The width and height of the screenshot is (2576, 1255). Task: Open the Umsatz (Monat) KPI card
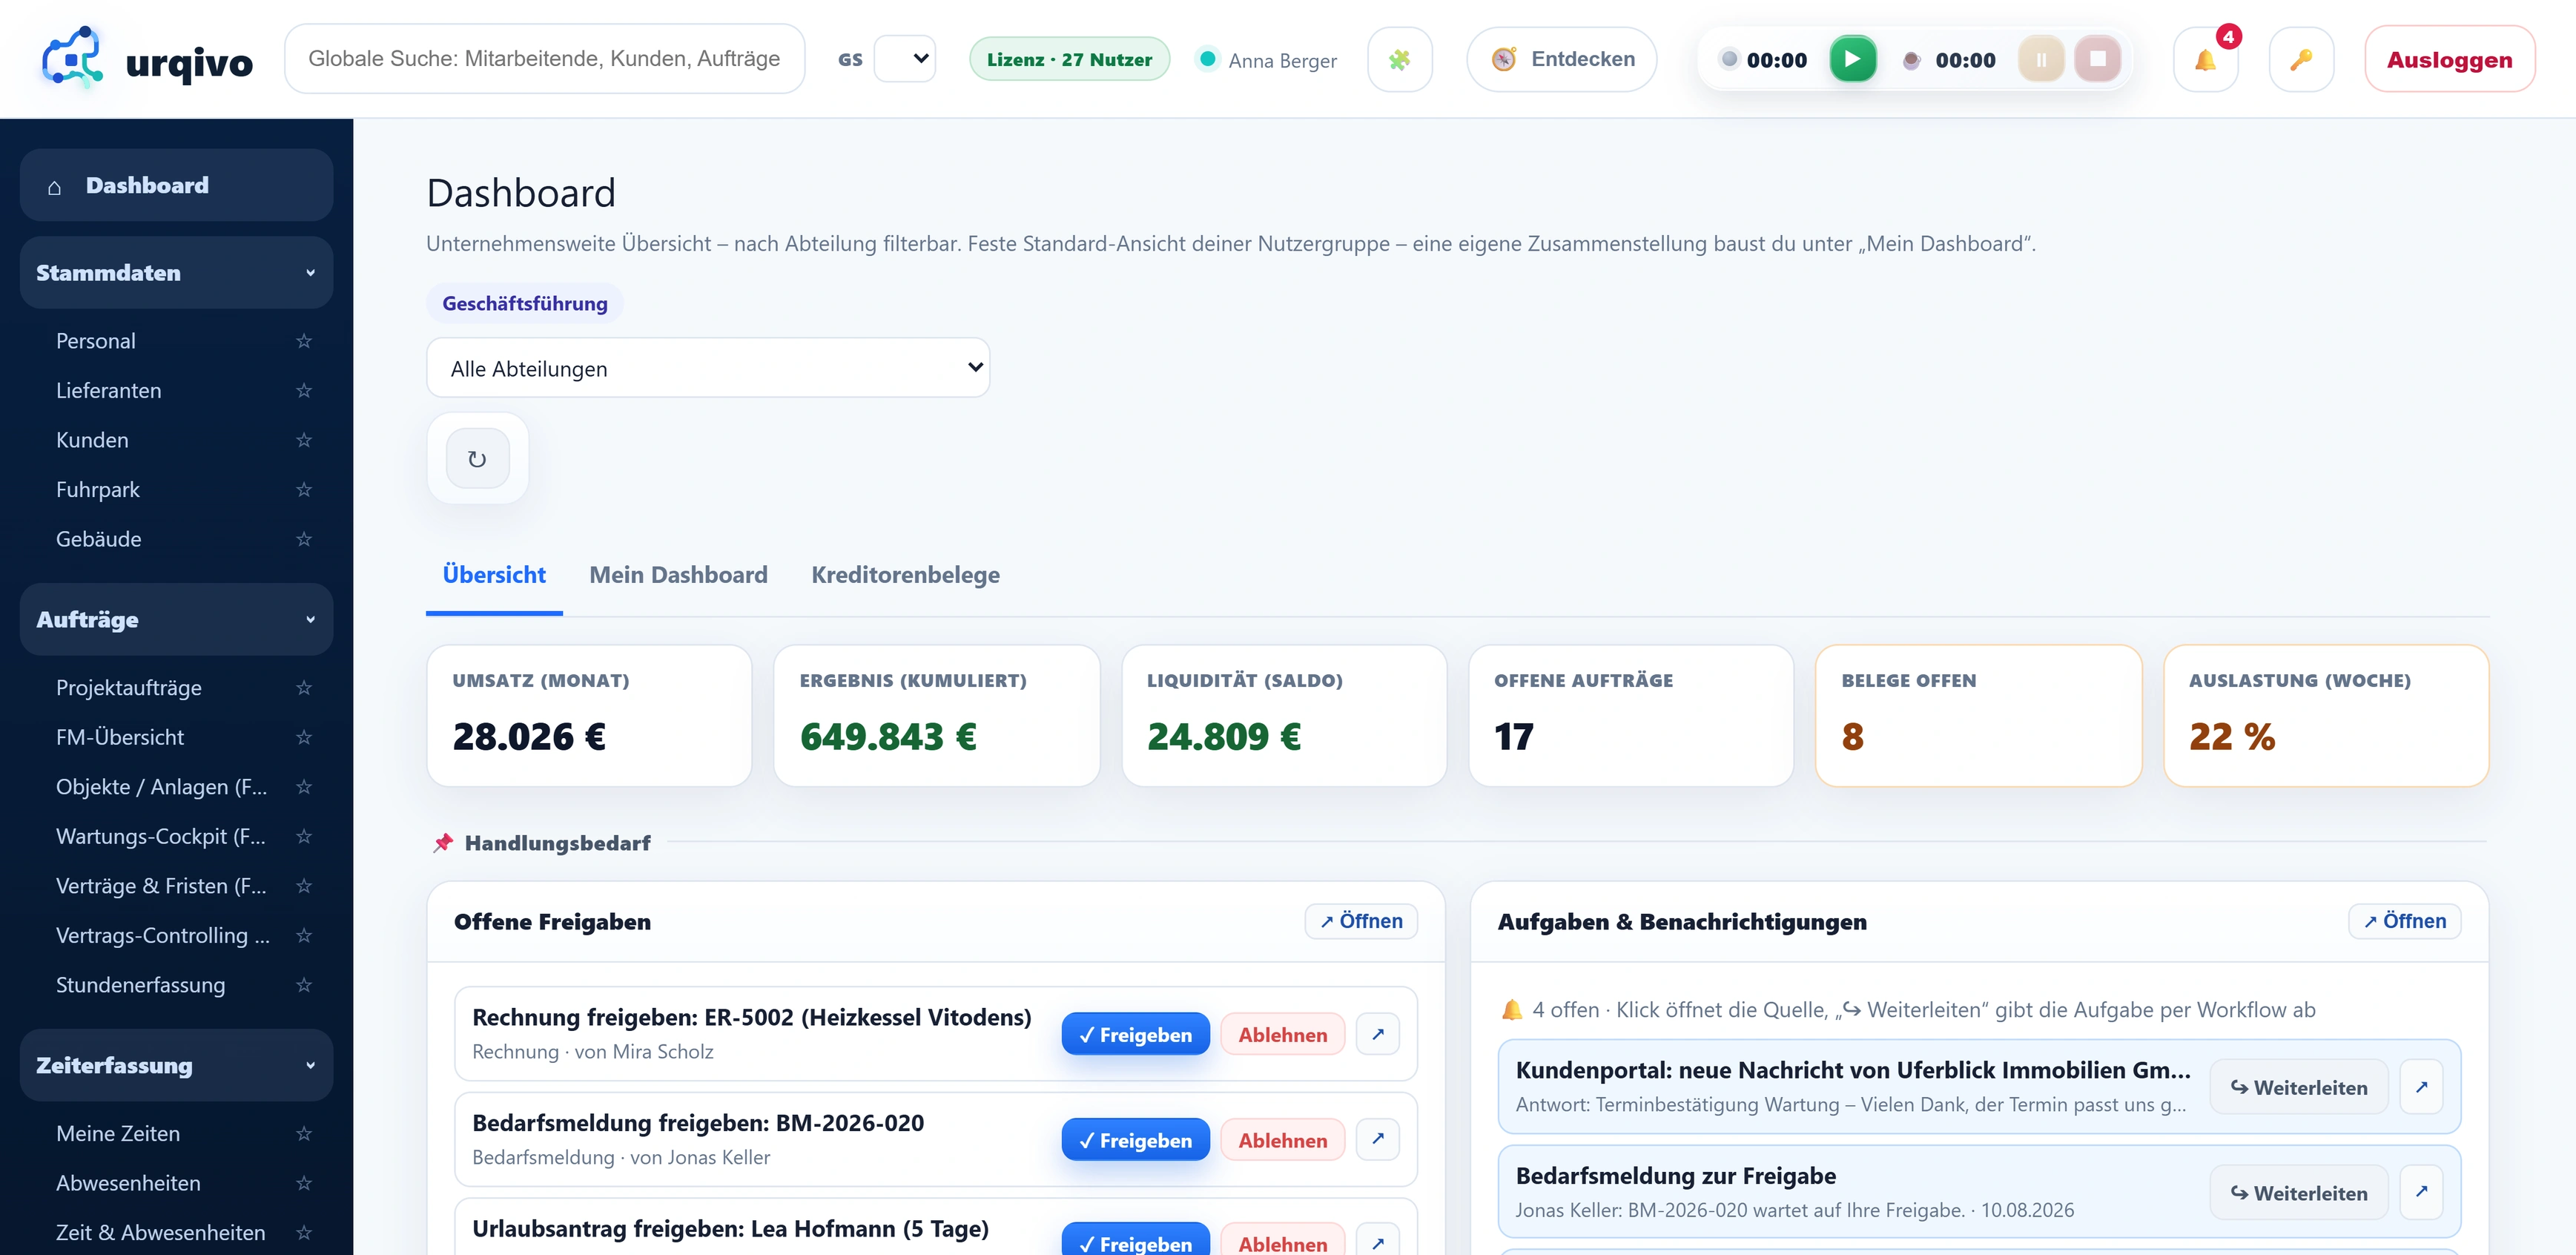[x=589, y=715]
